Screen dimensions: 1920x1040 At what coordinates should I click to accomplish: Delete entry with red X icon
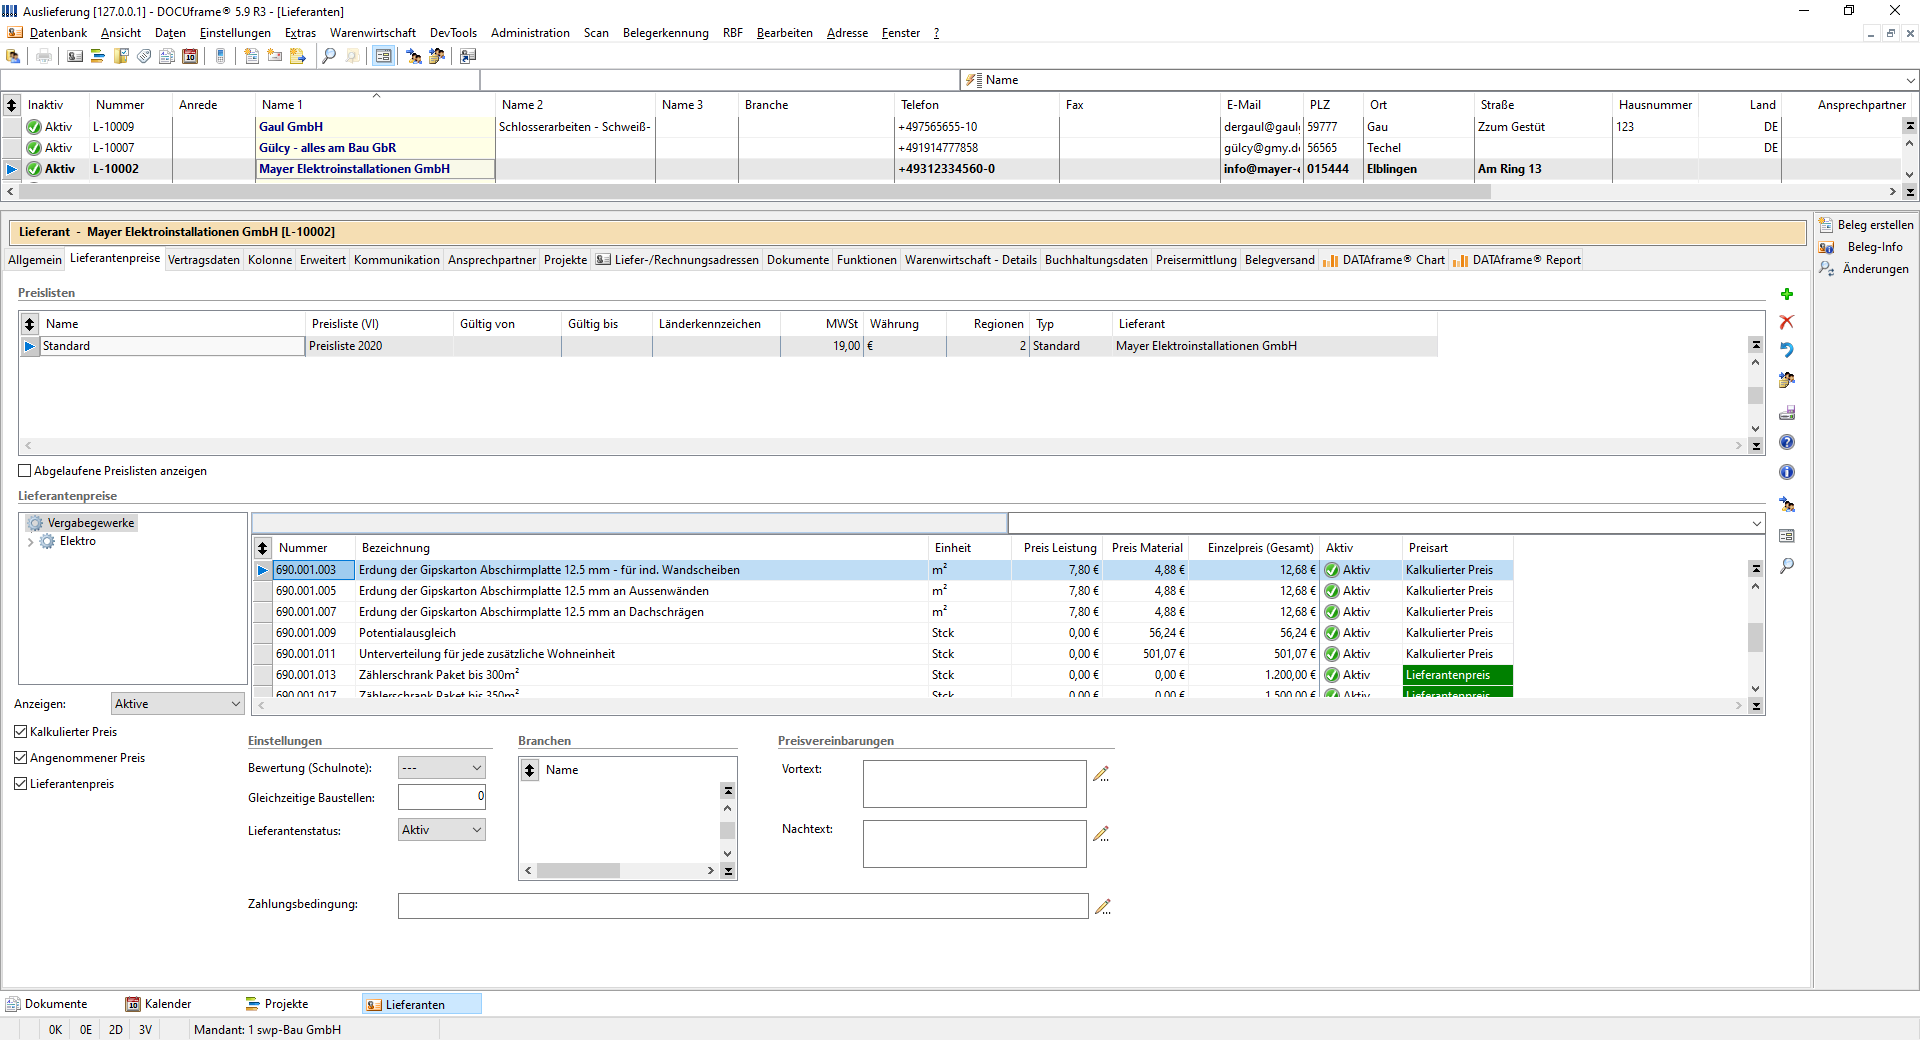[1787, 322]
